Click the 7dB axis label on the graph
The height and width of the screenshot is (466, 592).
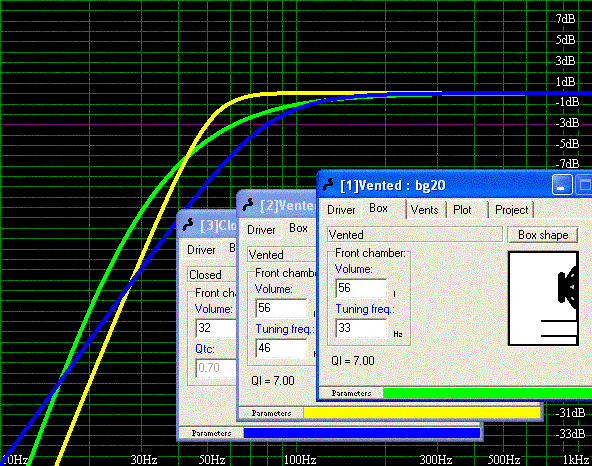(565, 19)
